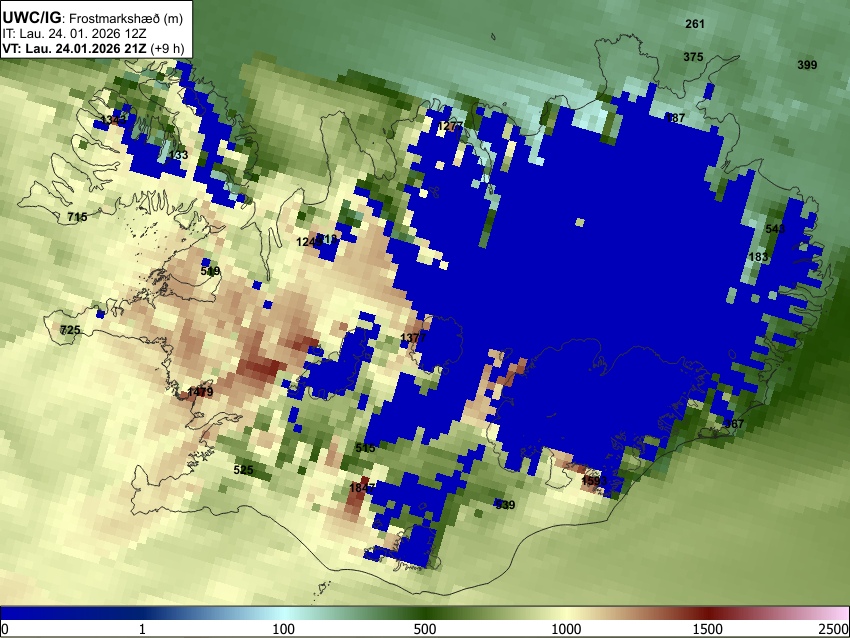Screen dimensions: 850x638
Task: Click the map value 519
Action: click(210, 271)
